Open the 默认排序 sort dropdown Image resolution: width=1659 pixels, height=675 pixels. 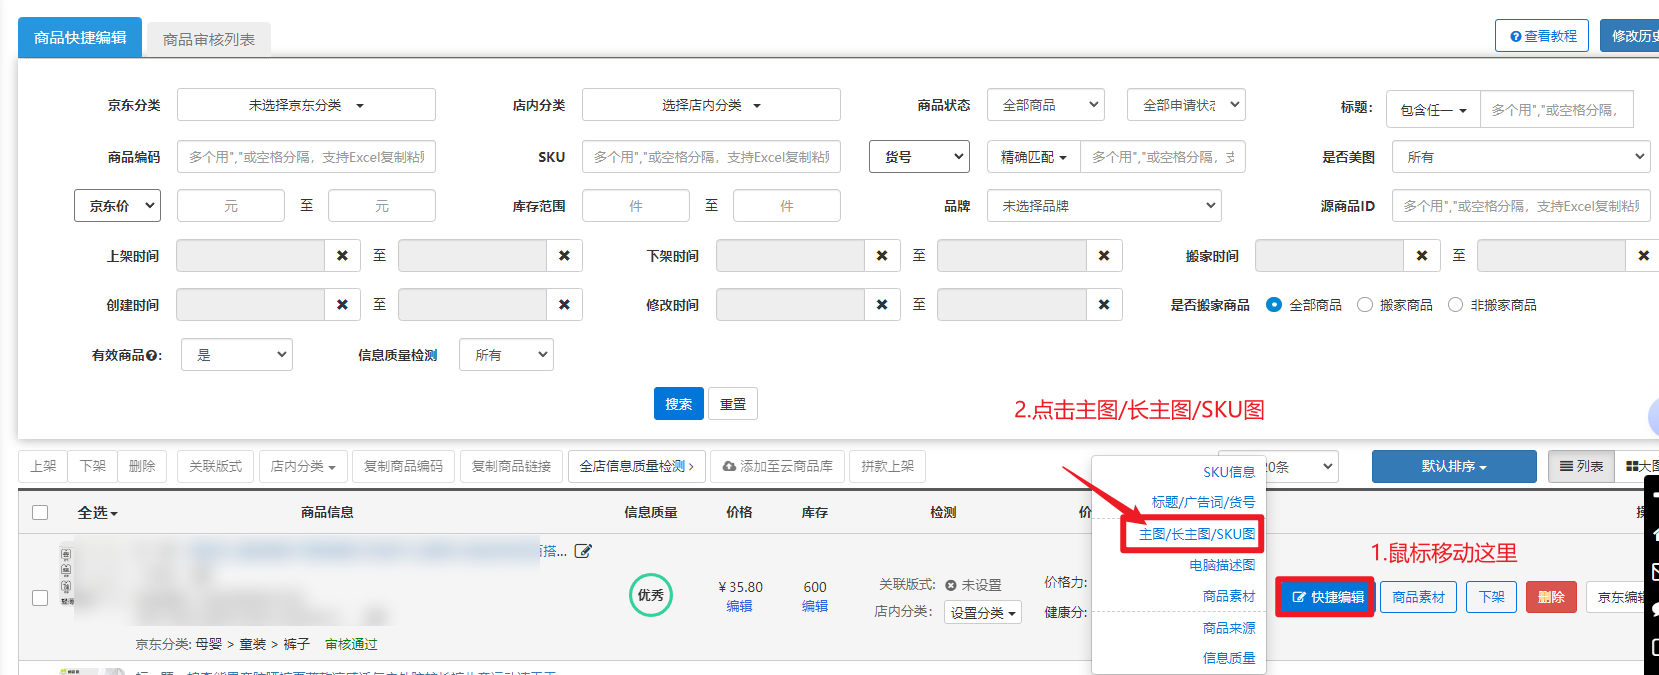[1453, 467]
